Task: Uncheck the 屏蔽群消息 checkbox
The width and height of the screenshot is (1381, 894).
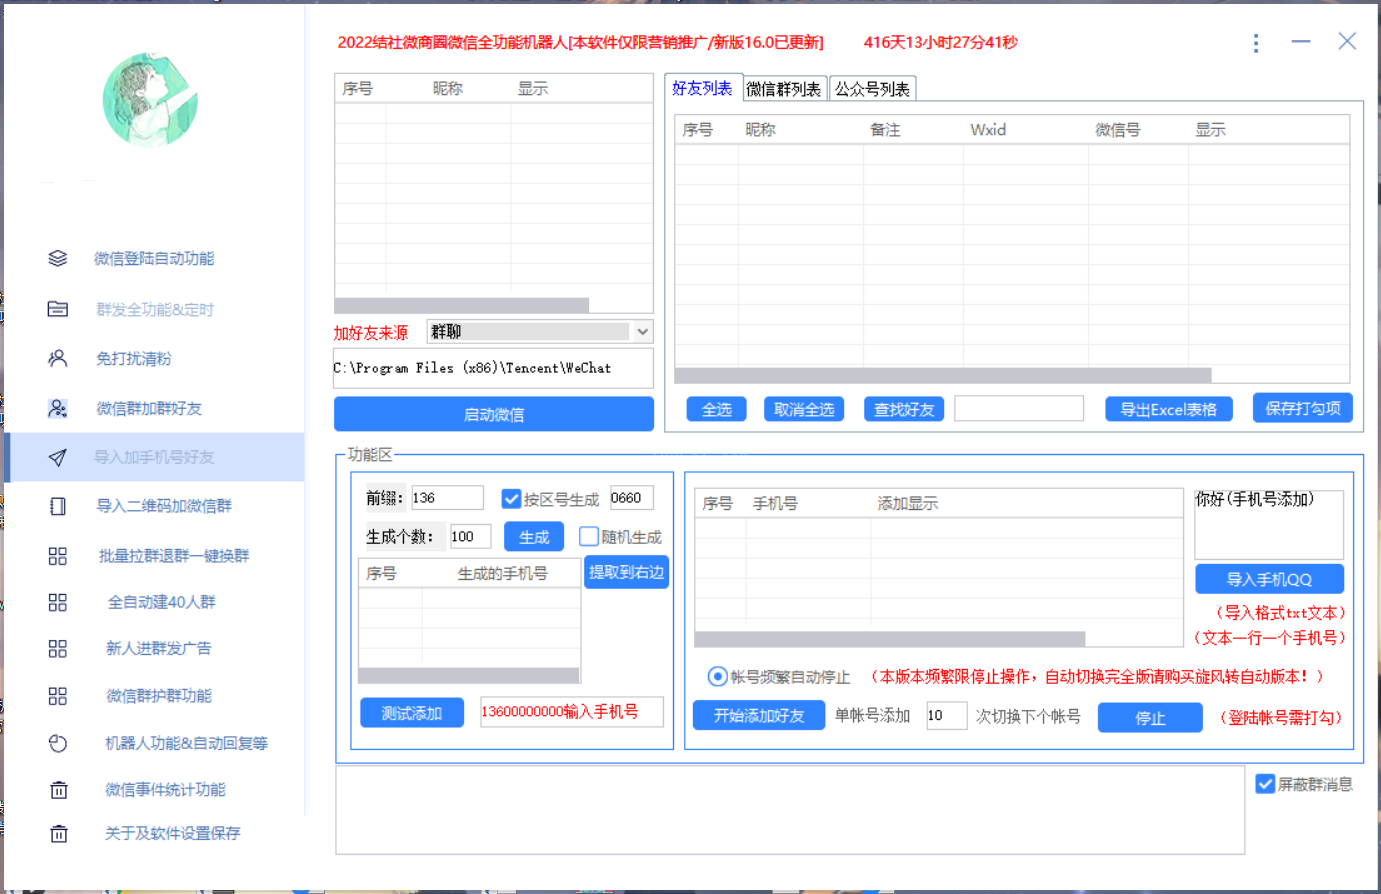Action: [1265, 784]
